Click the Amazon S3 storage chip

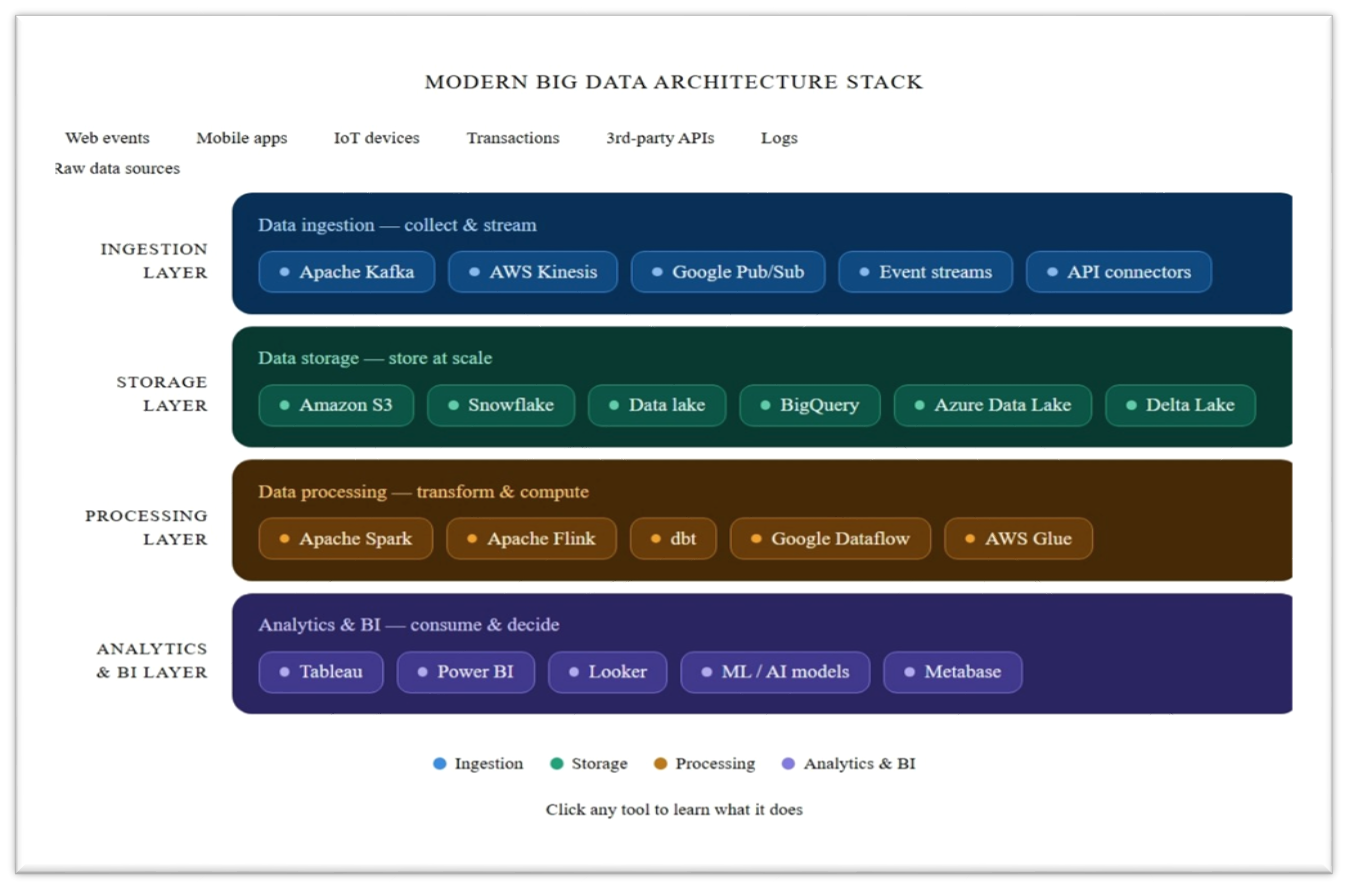336,405
